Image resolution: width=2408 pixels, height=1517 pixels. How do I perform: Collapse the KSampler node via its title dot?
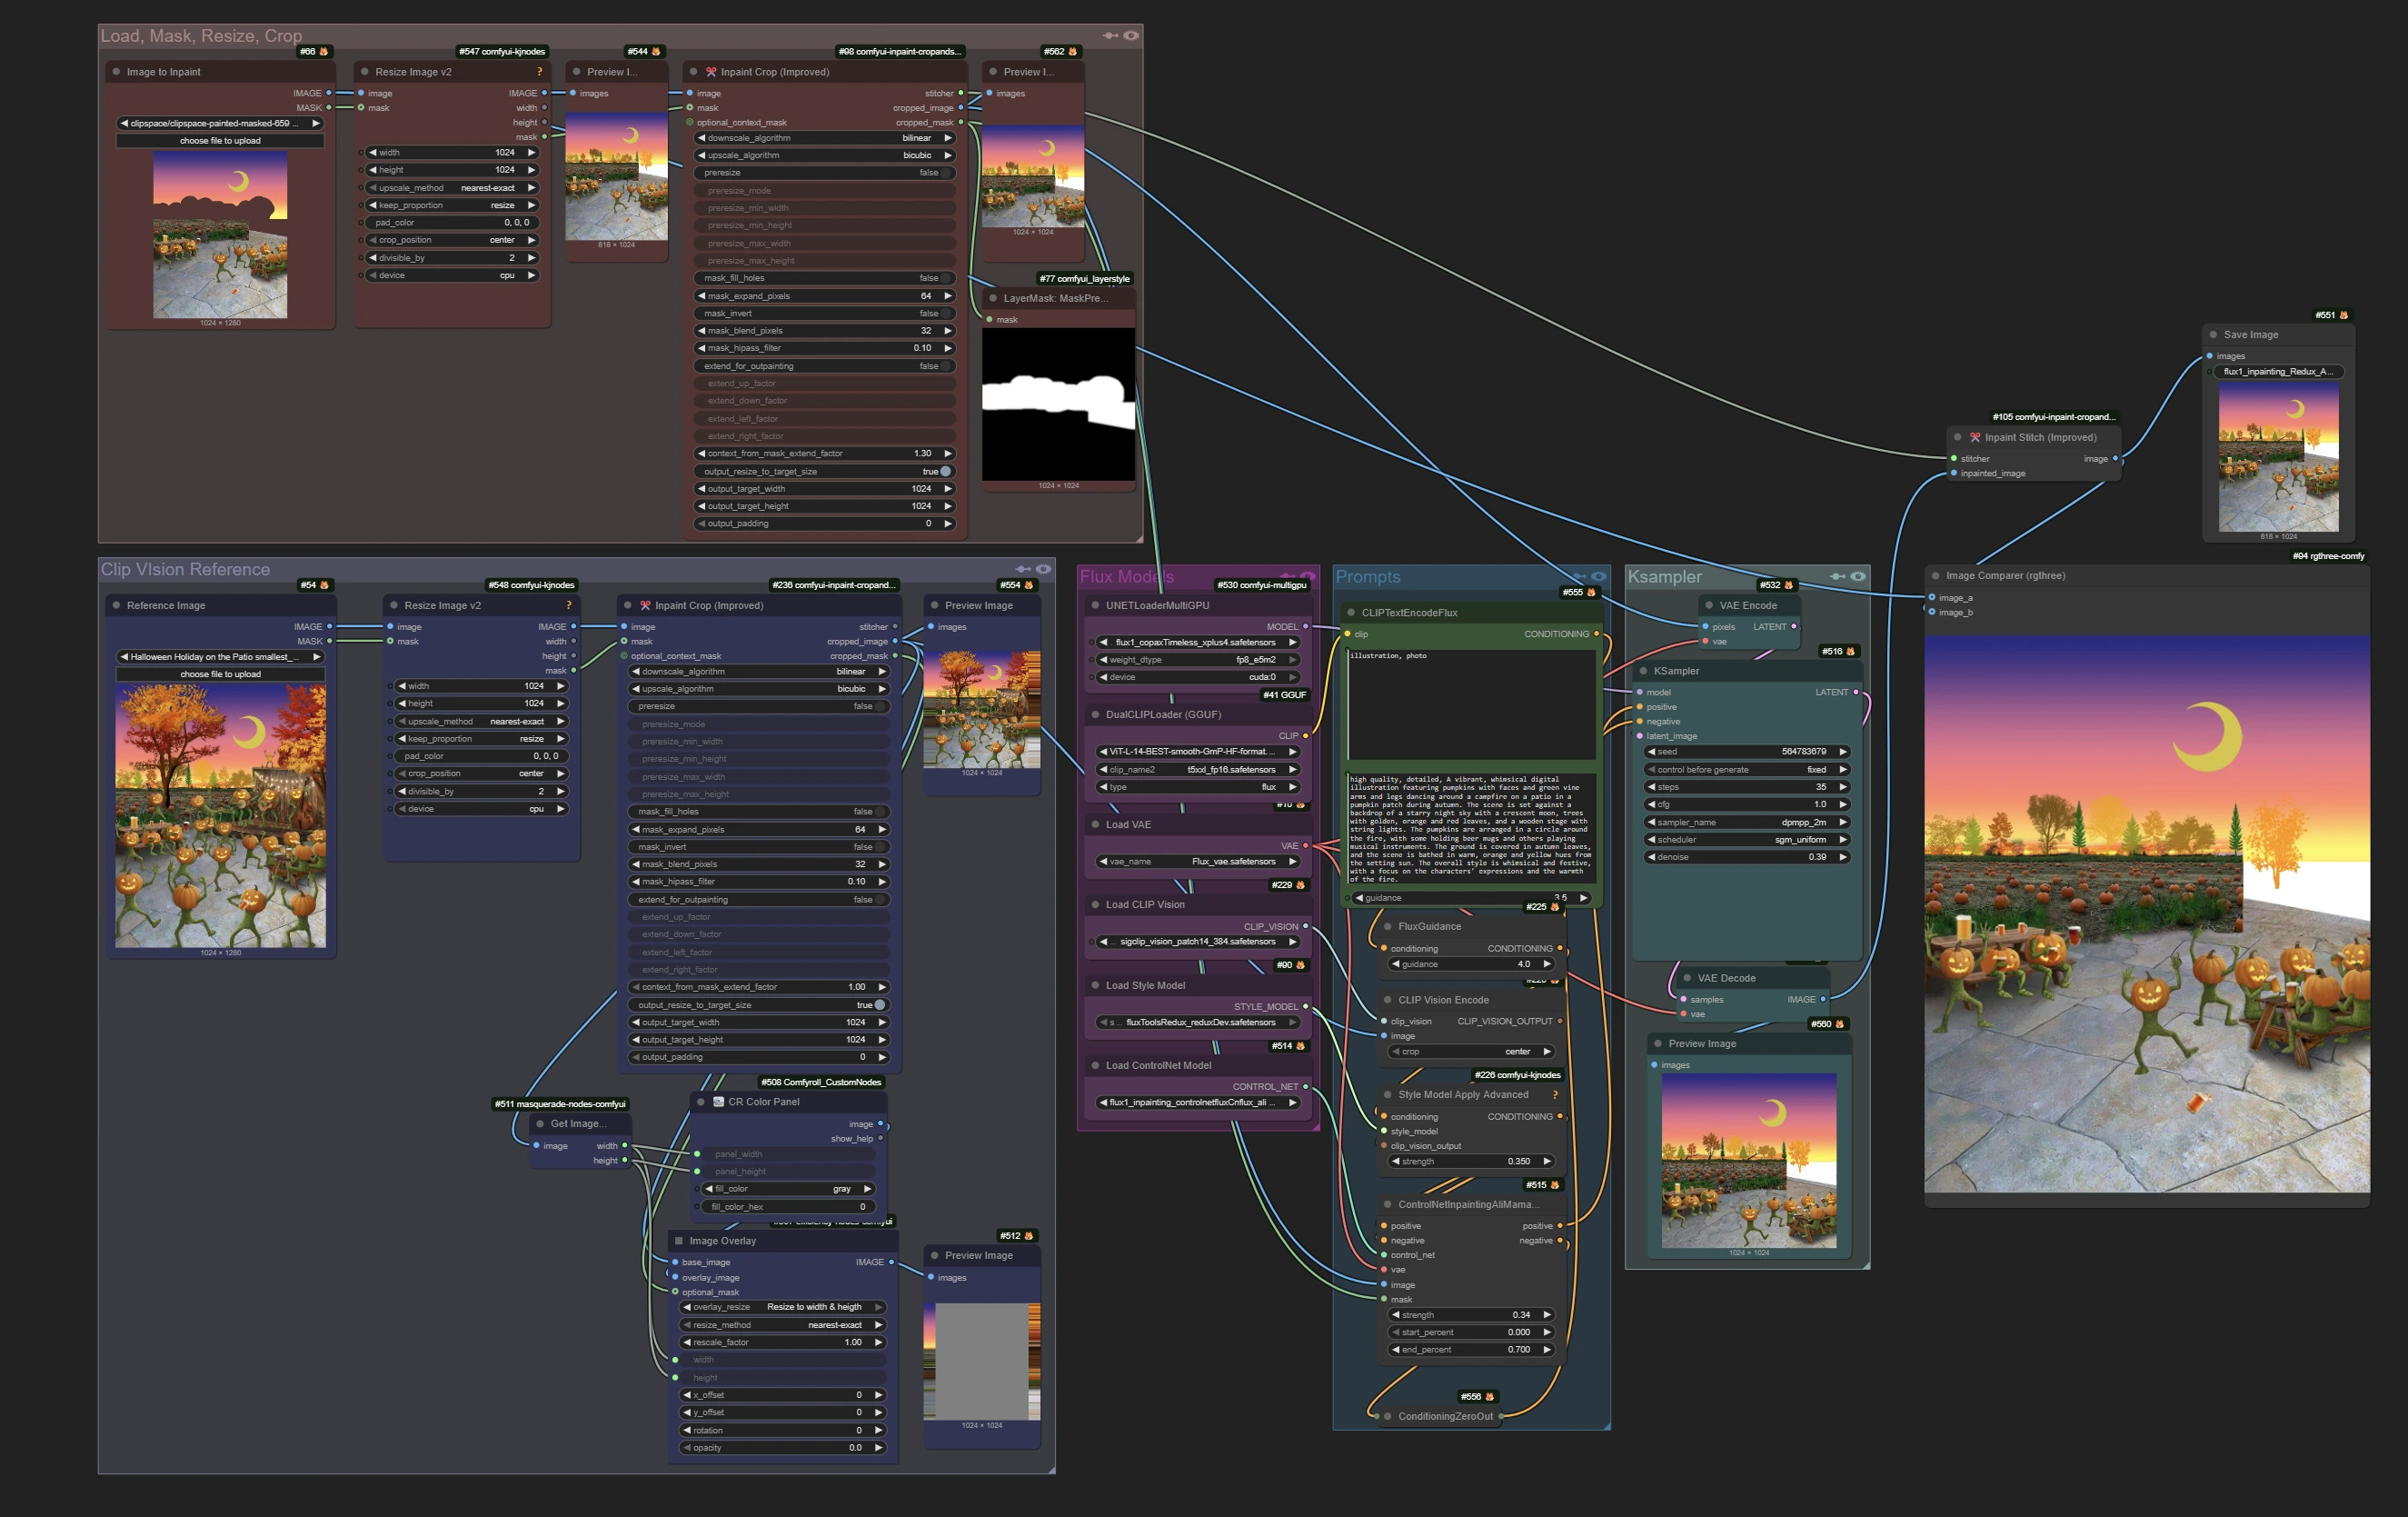[1644, 670]
